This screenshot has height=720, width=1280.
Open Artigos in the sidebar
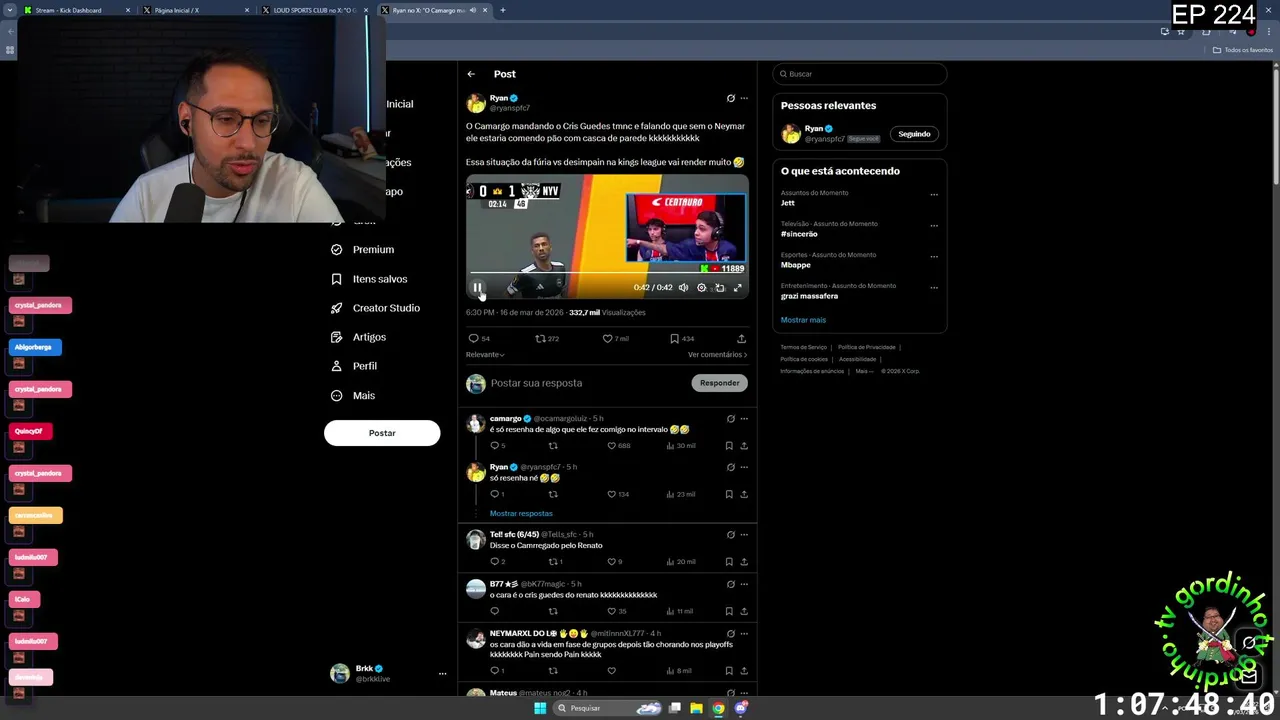click(x=358, y=337)
